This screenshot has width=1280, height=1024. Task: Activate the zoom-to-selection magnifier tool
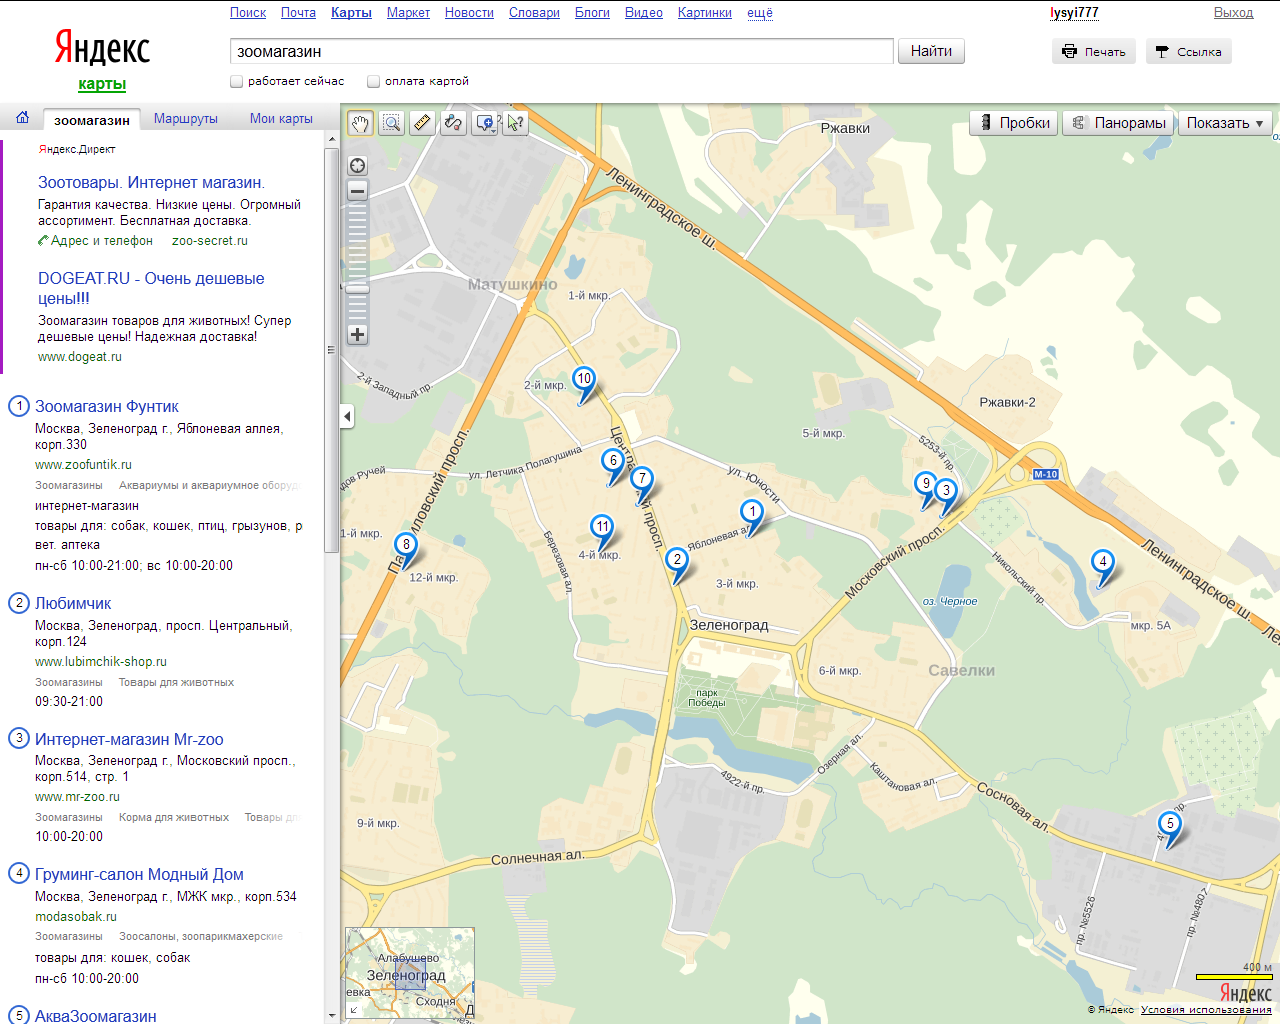point(391,123)
